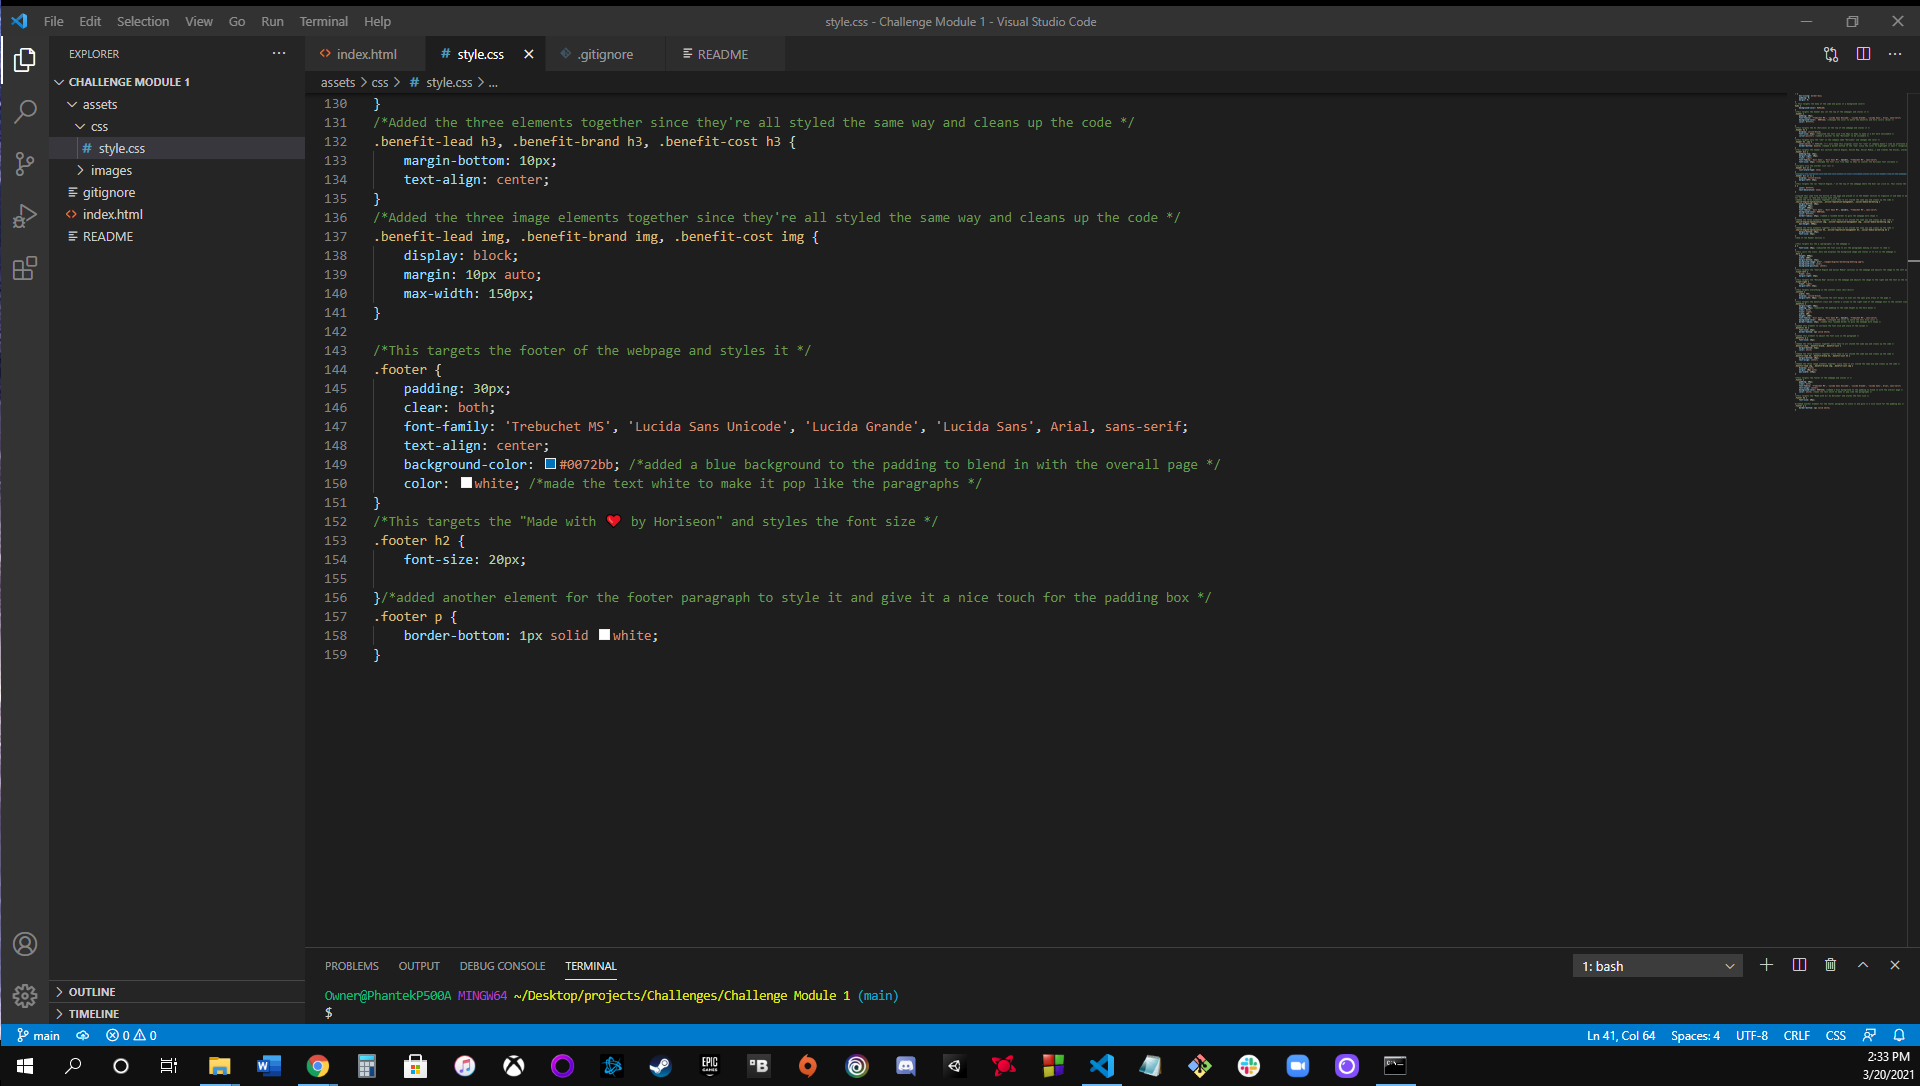
Task: Toggle the notifications bell in the status bar
Action: pos(1898,1035)
